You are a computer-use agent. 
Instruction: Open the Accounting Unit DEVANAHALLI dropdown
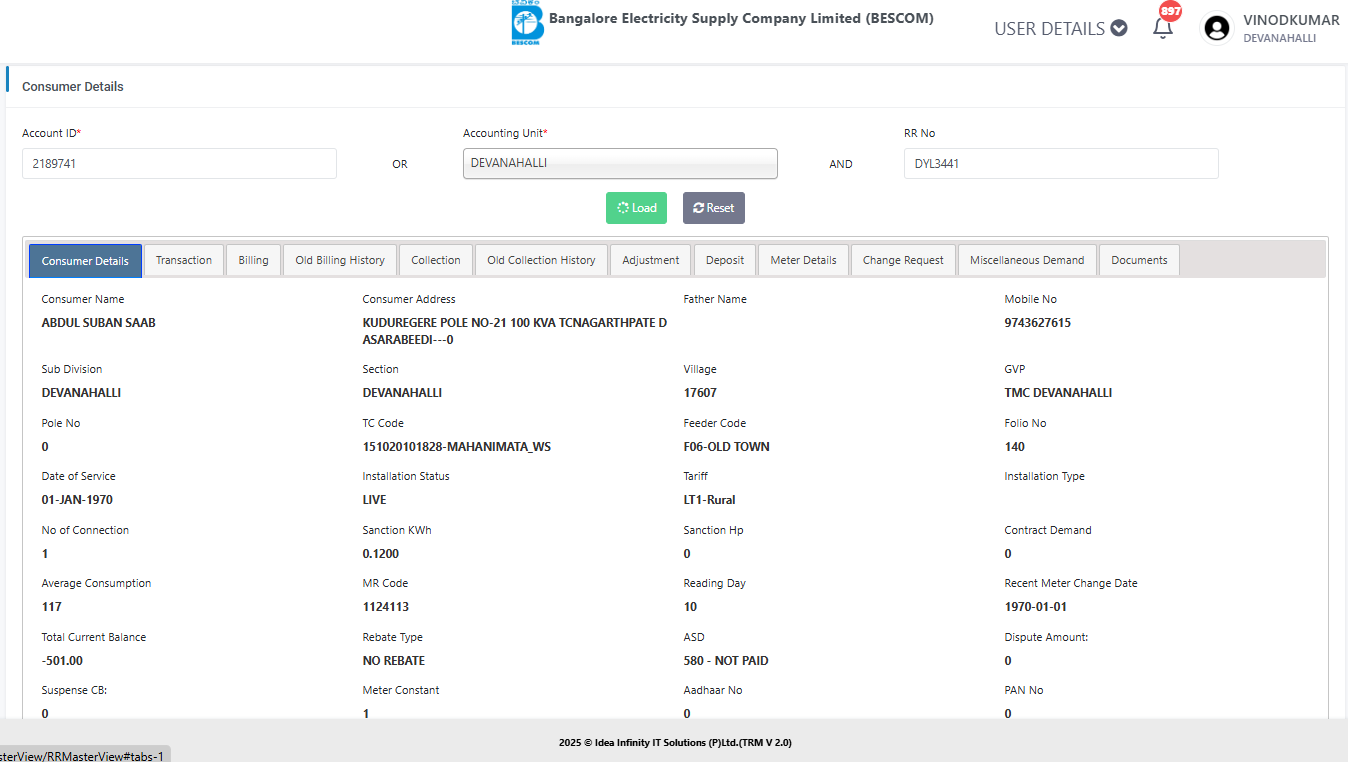[x=620, y=163]
